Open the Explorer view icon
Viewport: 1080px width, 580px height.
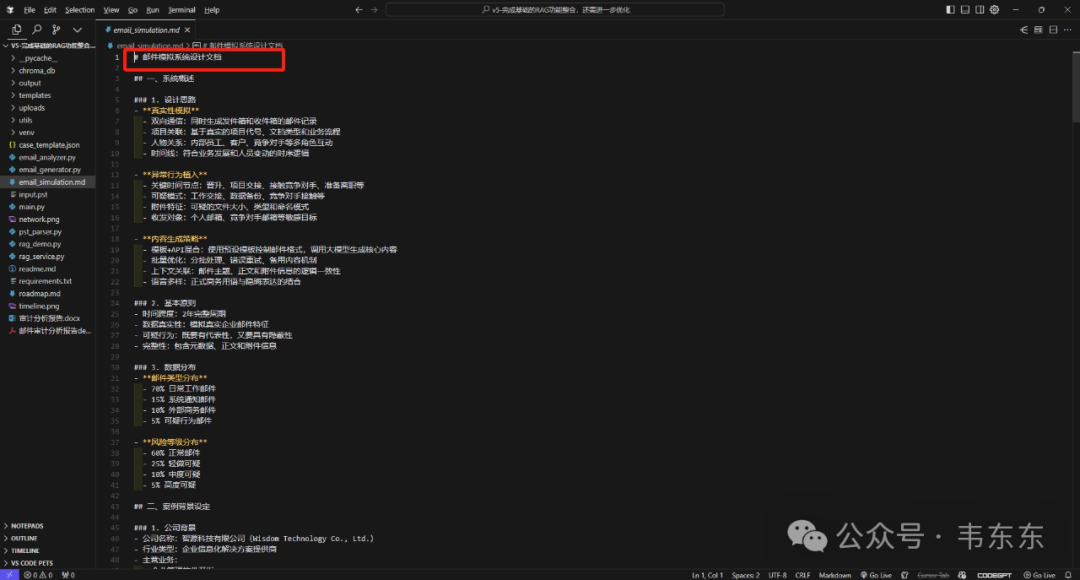17,30
